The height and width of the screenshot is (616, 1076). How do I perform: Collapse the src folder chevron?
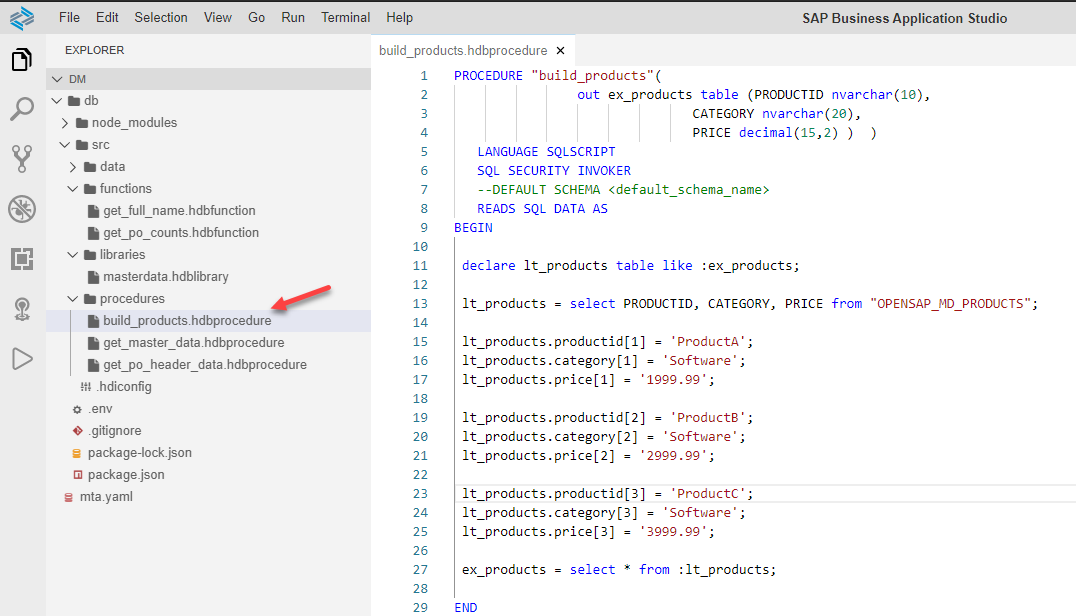[x=65, y=145]
